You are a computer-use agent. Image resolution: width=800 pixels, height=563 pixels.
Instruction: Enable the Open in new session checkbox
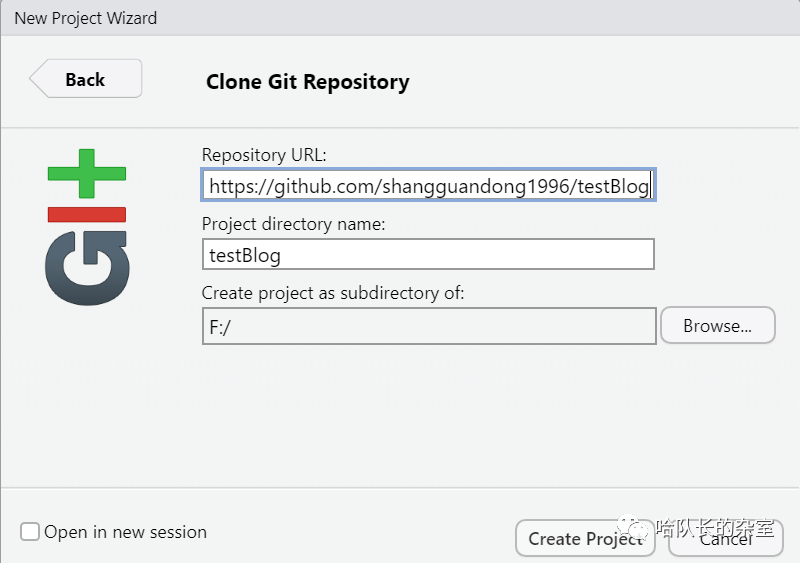pos(30,531)
